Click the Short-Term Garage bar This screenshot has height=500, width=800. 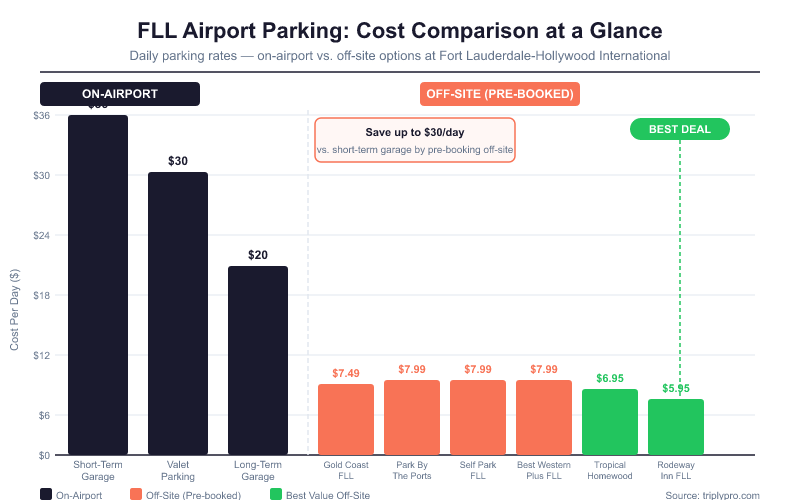(x=98, y=285)
